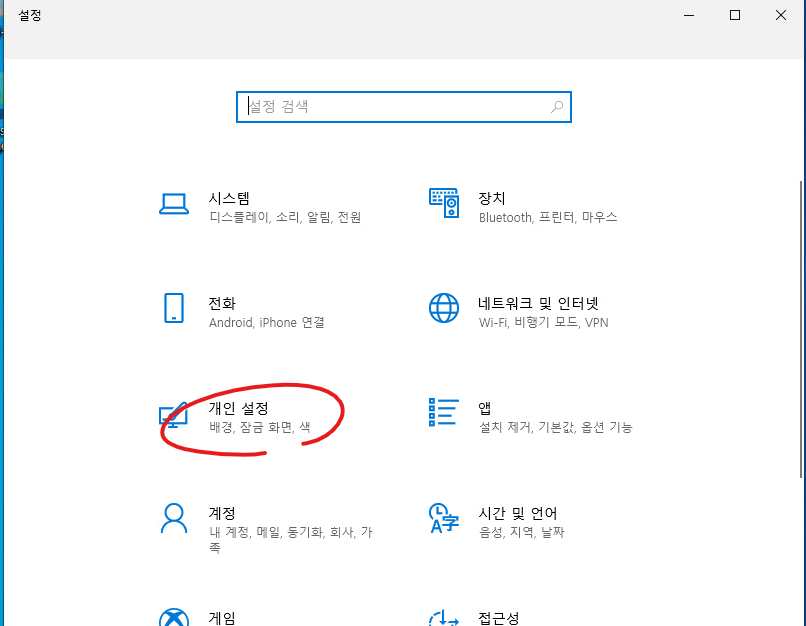Open 시간 및 언어 category title
Screen dimensions: 806x626
point(518,513)
